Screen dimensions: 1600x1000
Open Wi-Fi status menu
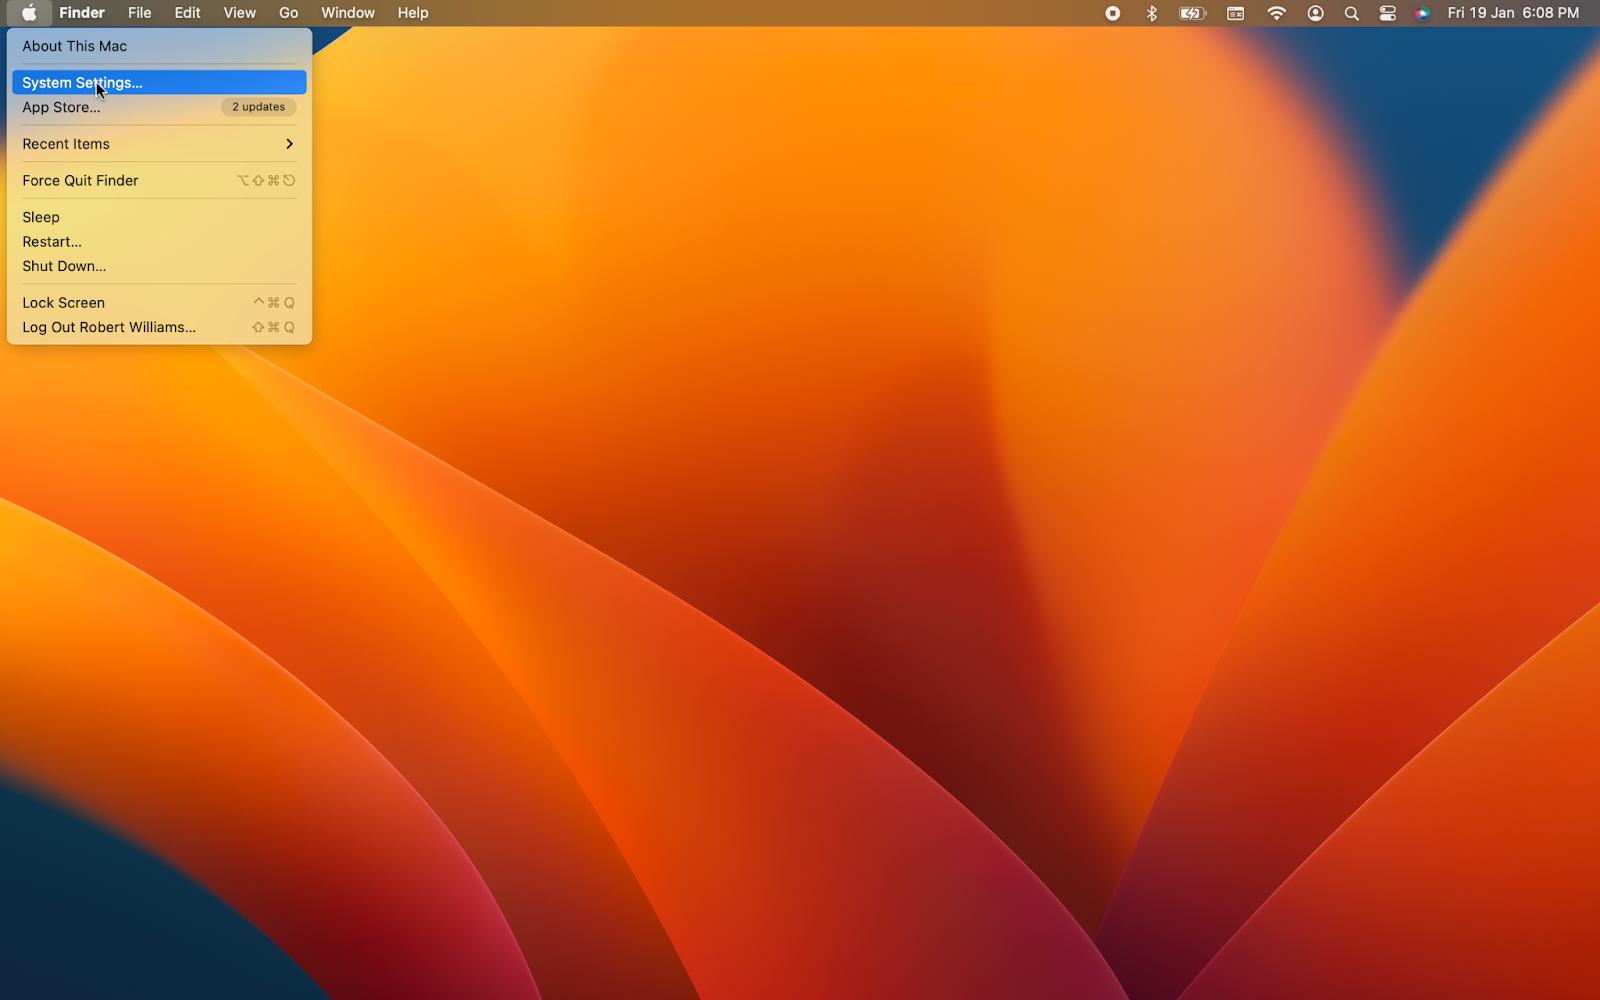[1276, 13]
